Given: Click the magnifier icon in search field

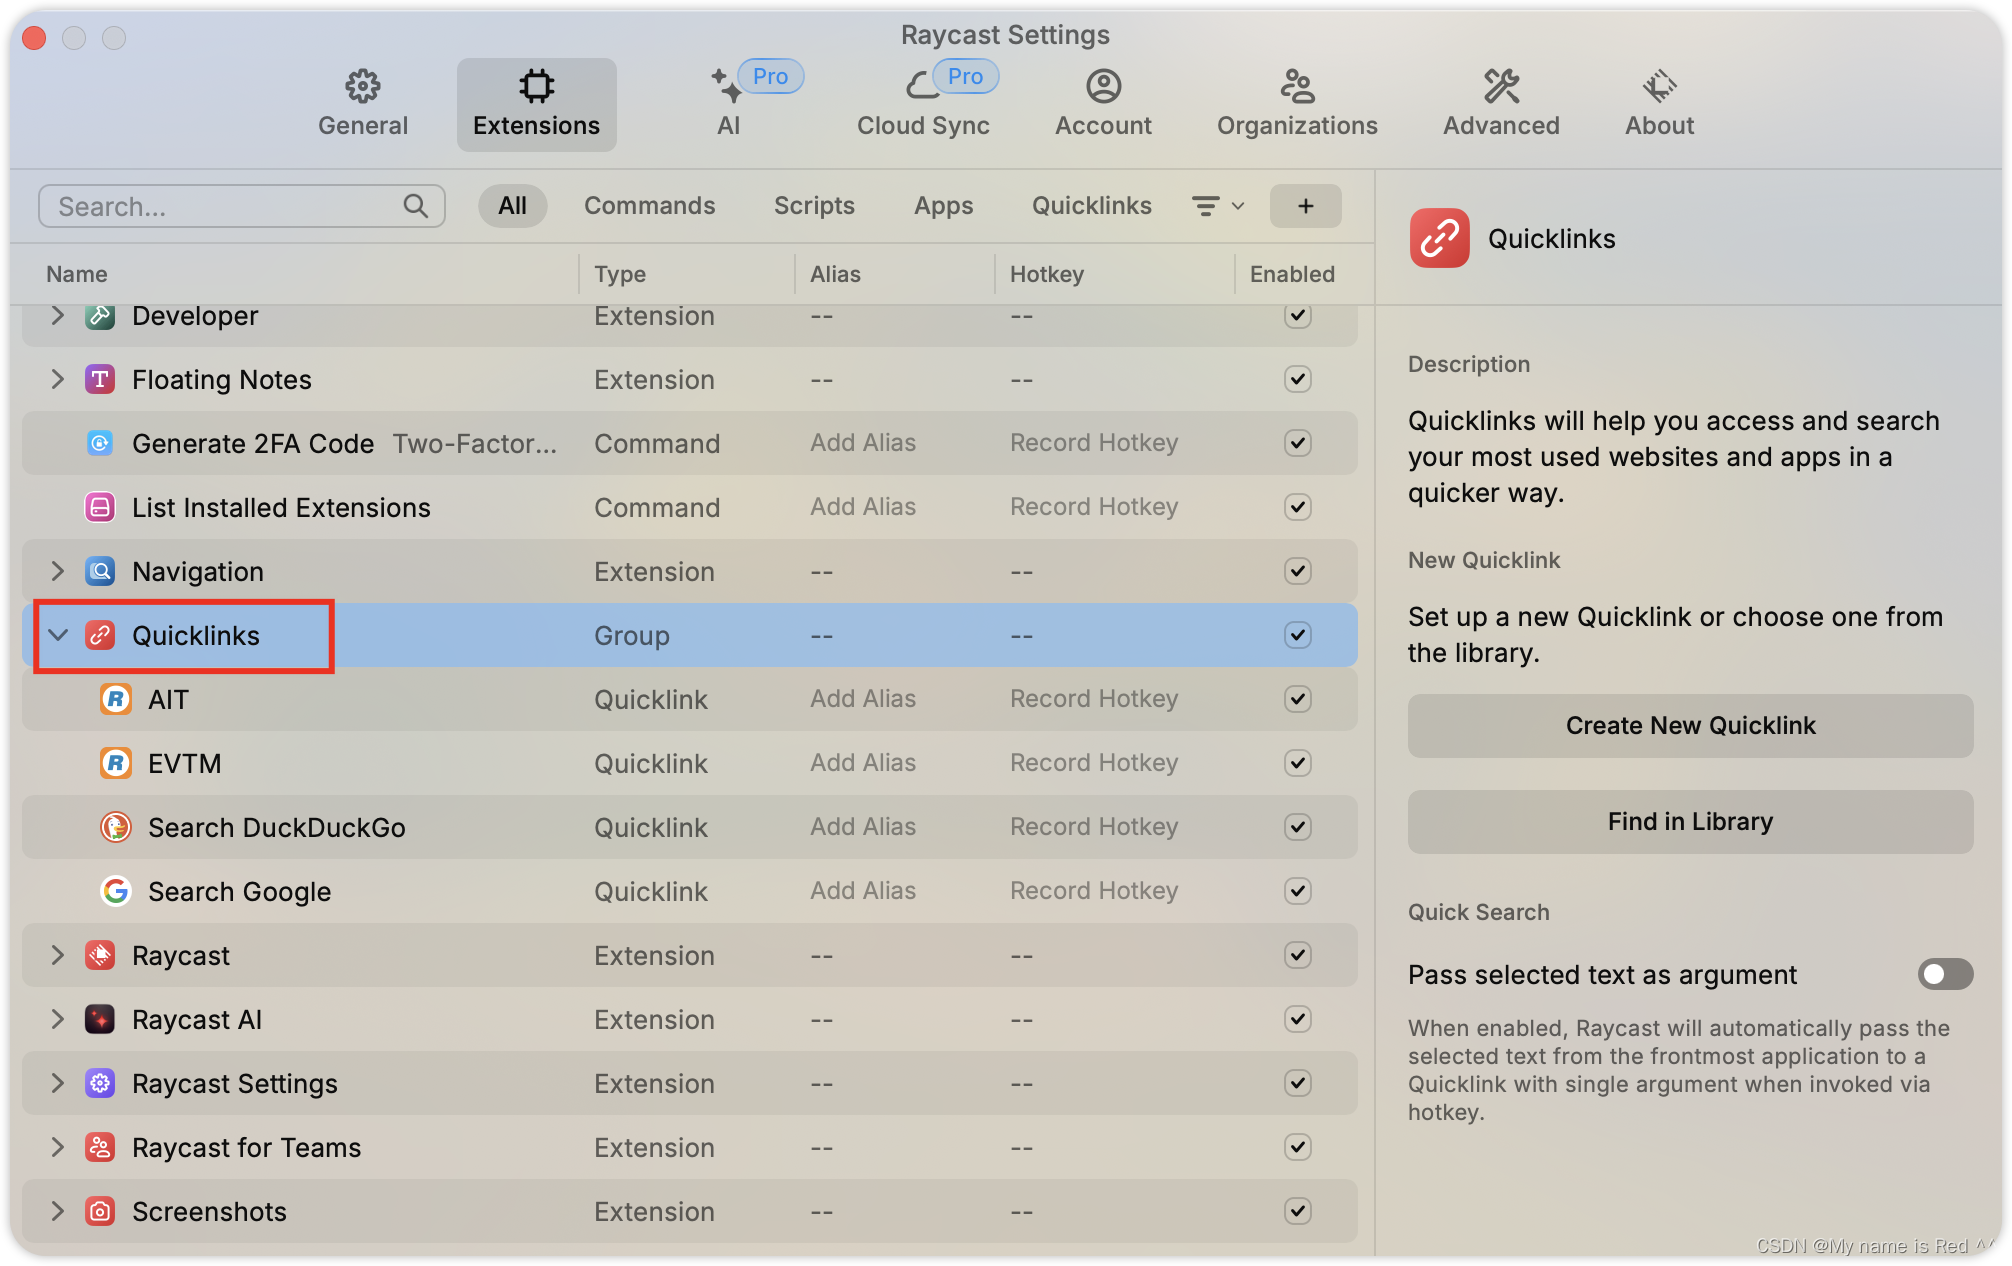Looking at the screenshot, I should tap(415, 206).
